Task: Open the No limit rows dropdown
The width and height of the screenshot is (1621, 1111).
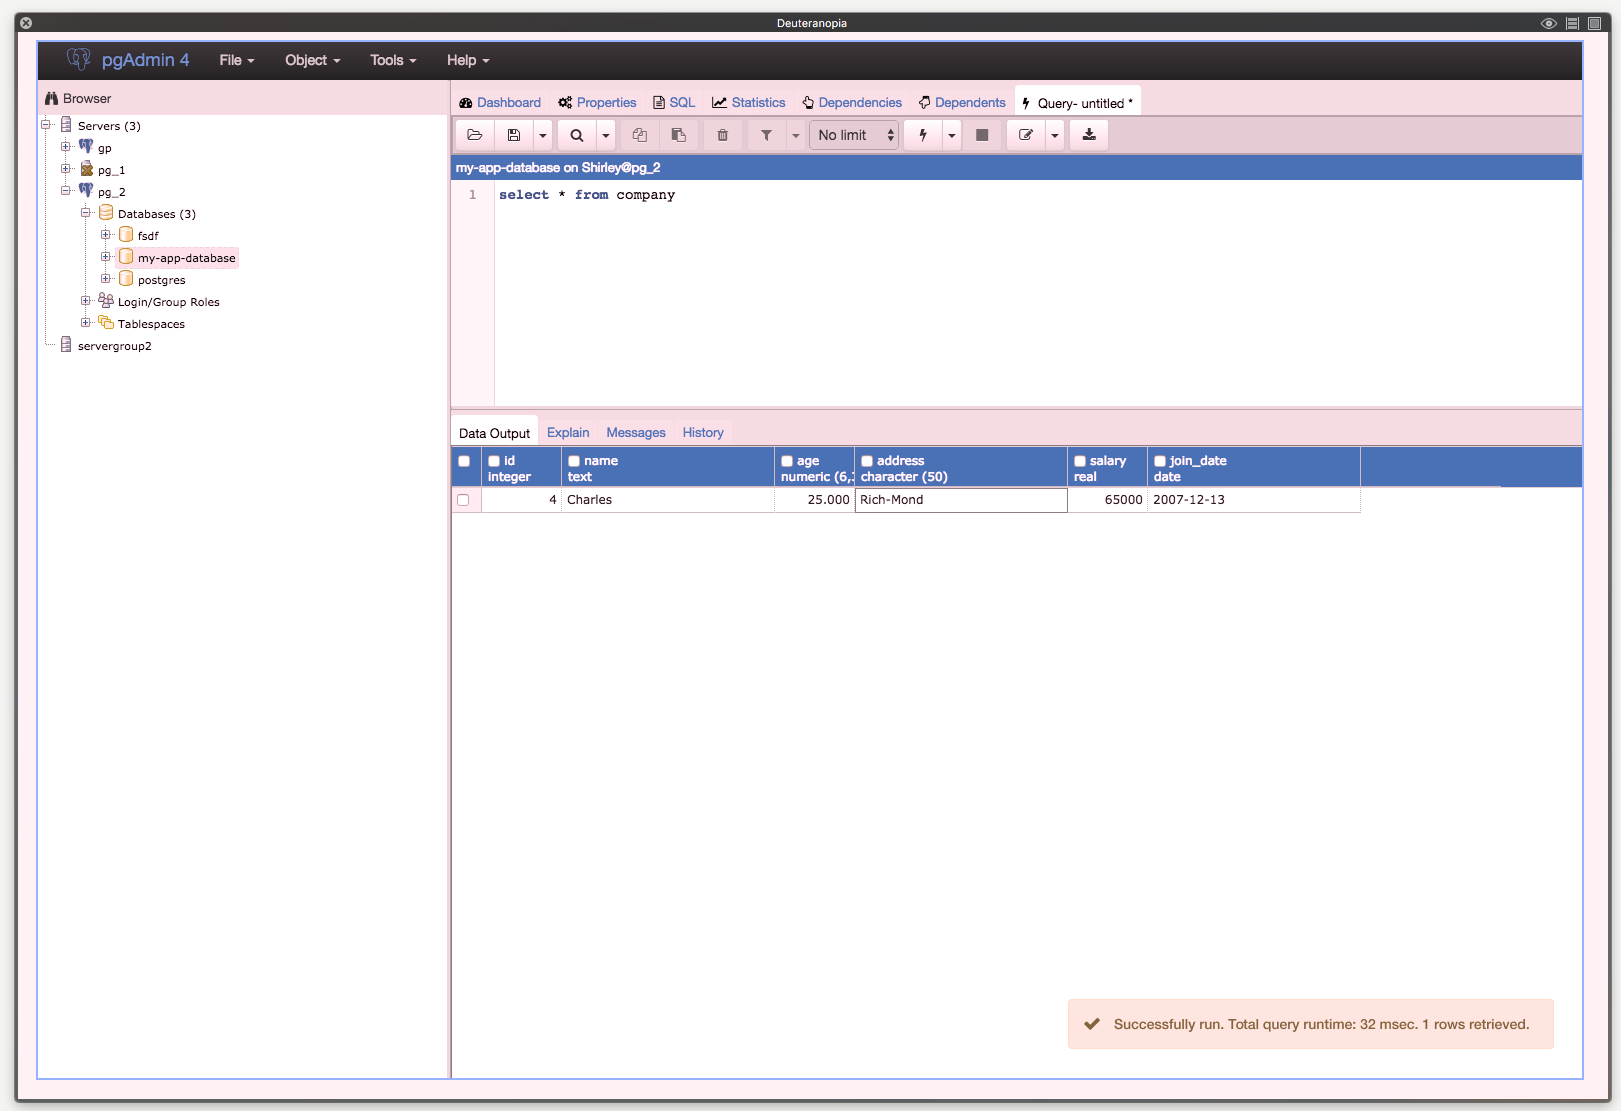Action: click(x=855, y=135)
